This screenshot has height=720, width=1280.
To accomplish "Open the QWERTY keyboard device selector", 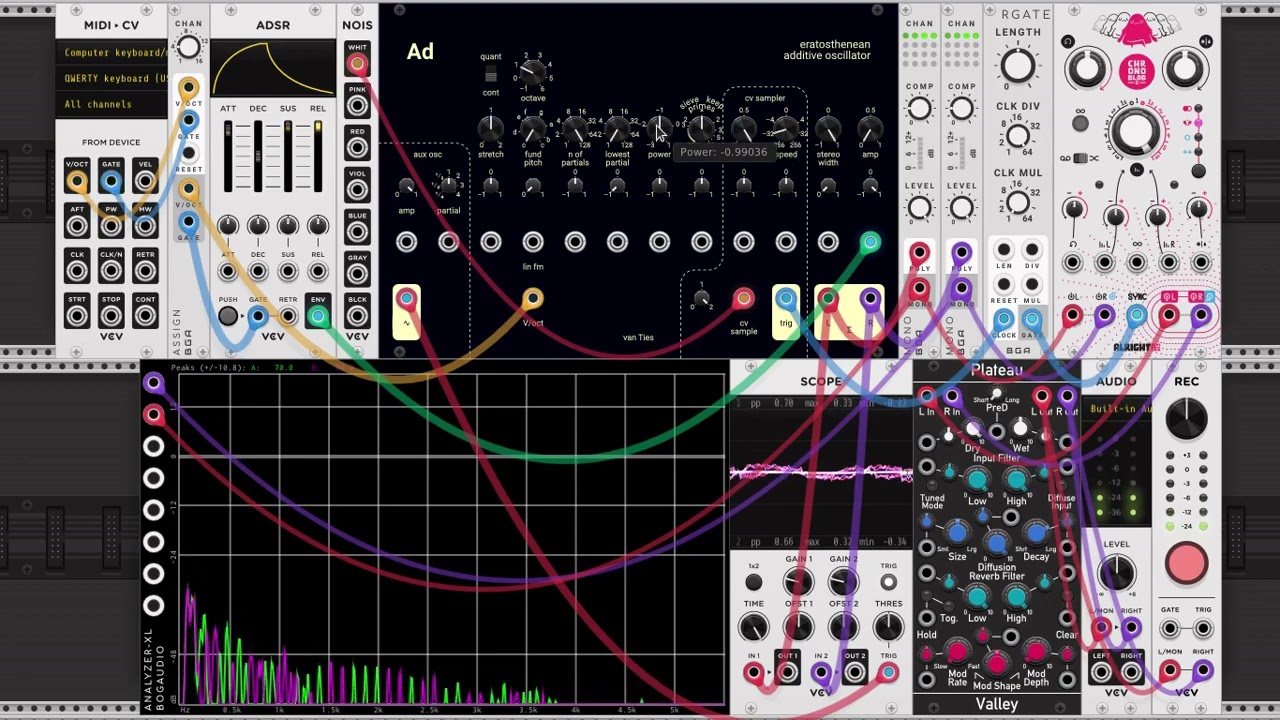I will pyautogui.click(x=112, y=78).
